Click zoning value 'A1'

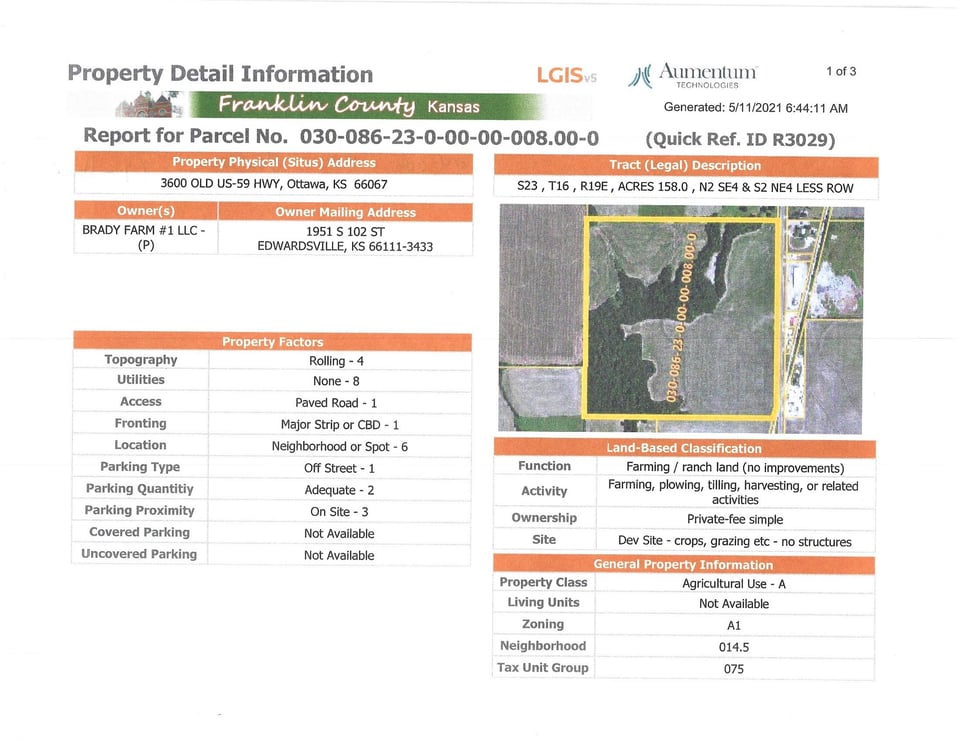coord(734,626)
